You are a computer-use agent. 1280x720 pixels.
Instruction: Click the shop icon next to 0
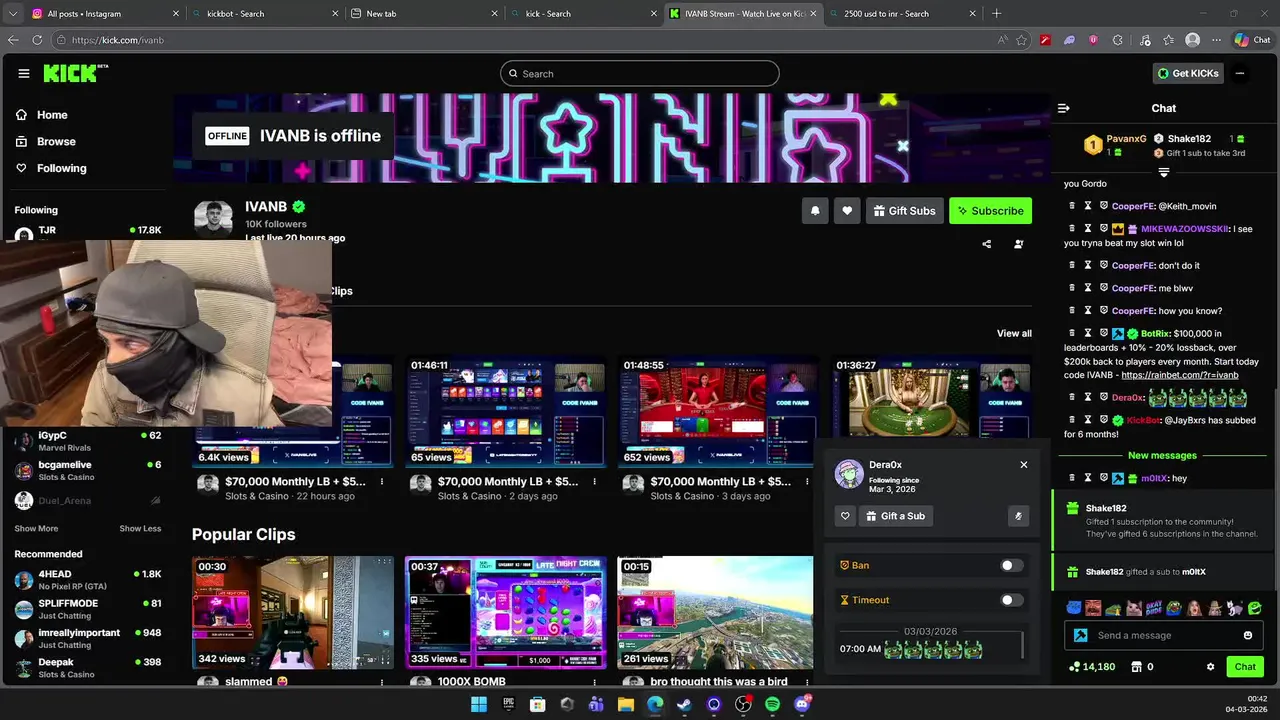click(x=1136, y=667)
